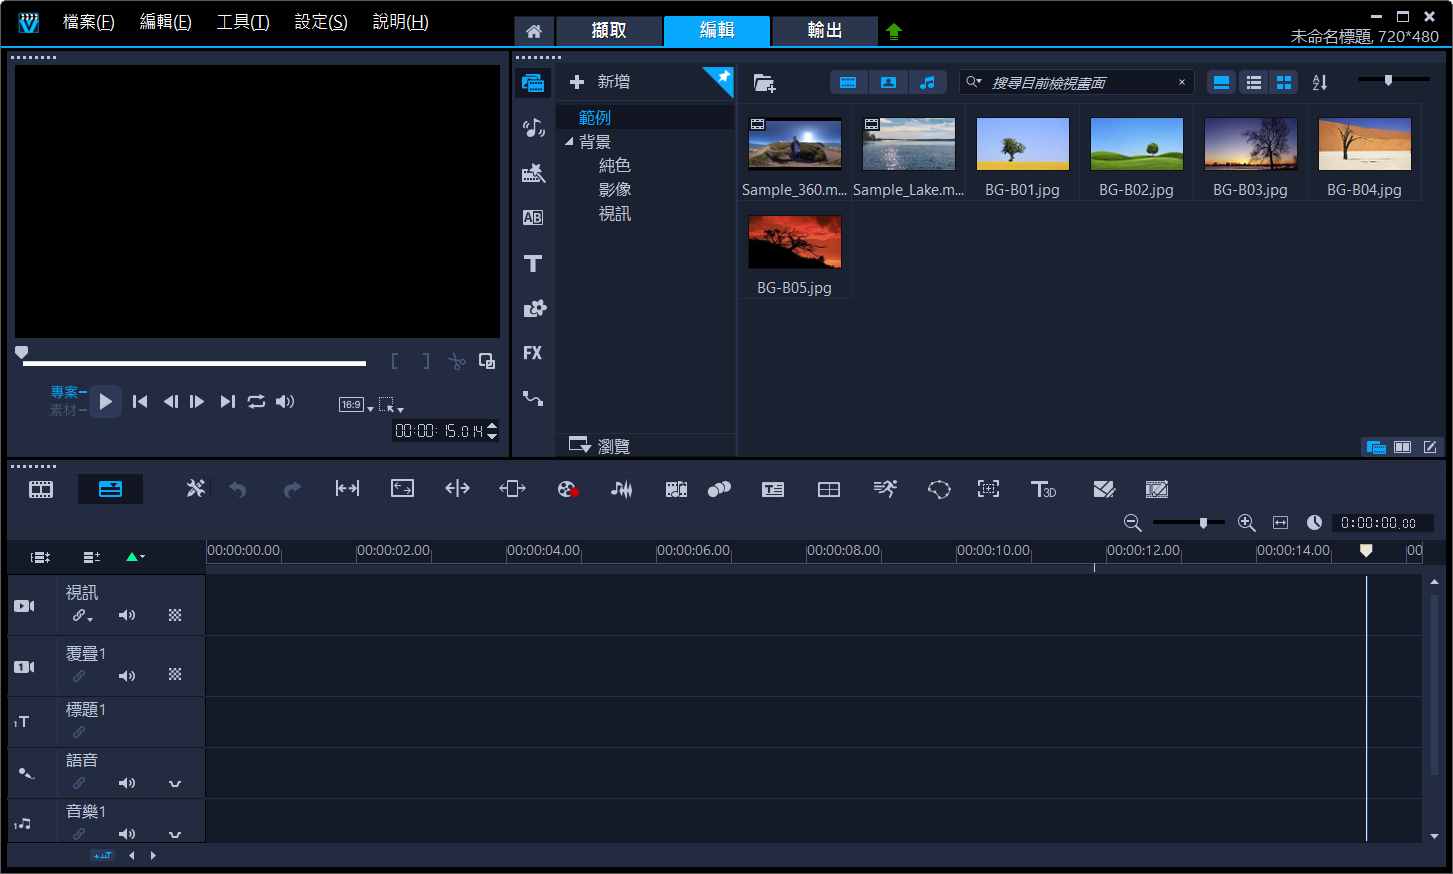Click the Split Screen Template Creator icon
Viewport: 1453px width, 874px height.
pos(1103,489)
